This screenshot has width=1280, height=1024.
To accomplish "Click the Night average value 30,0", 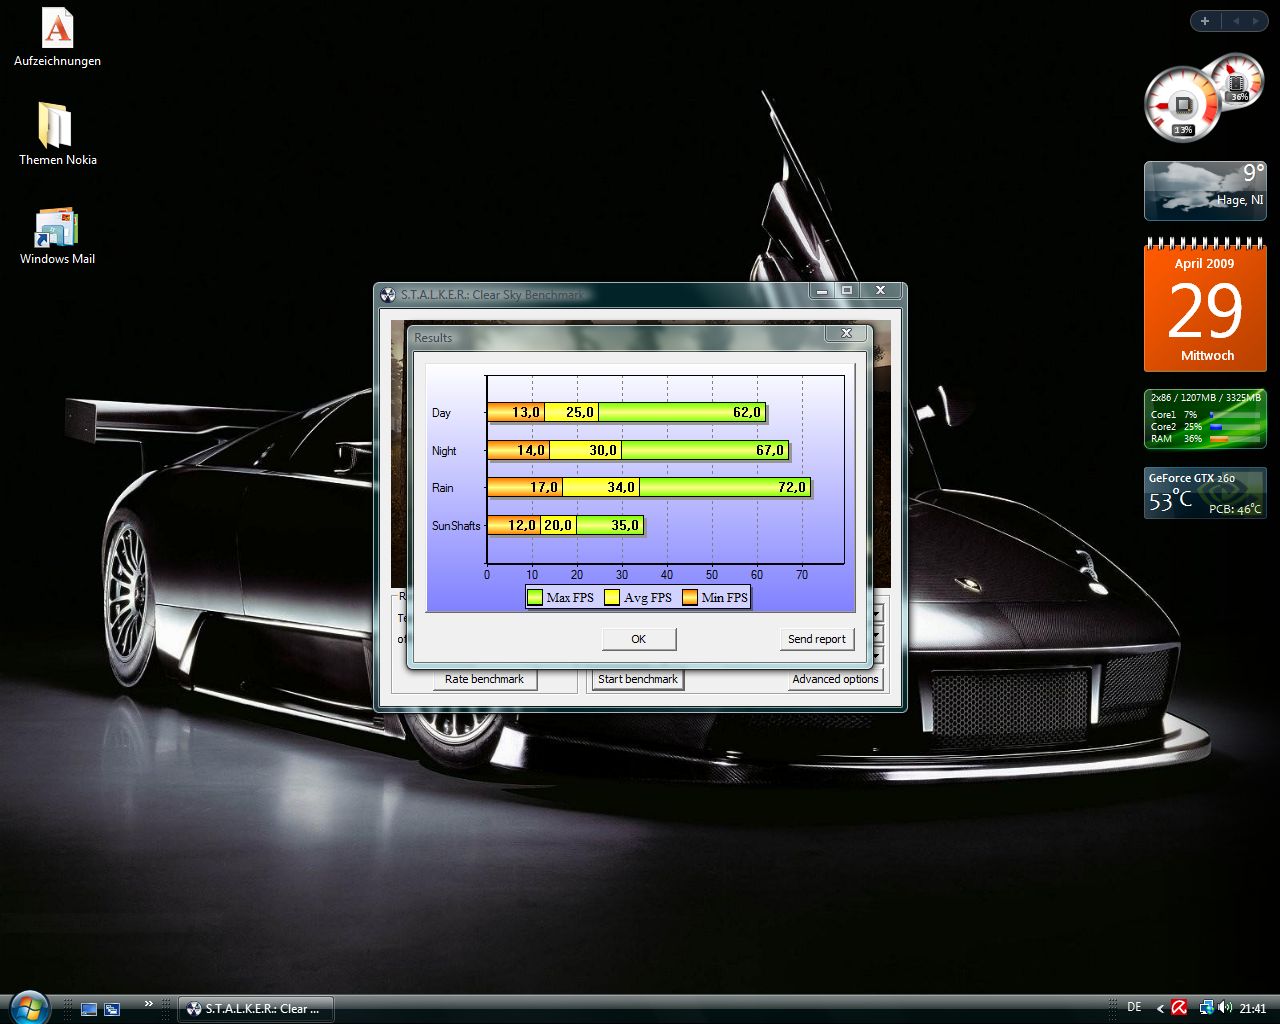I will pyautogui.click(x=603, y=450).
